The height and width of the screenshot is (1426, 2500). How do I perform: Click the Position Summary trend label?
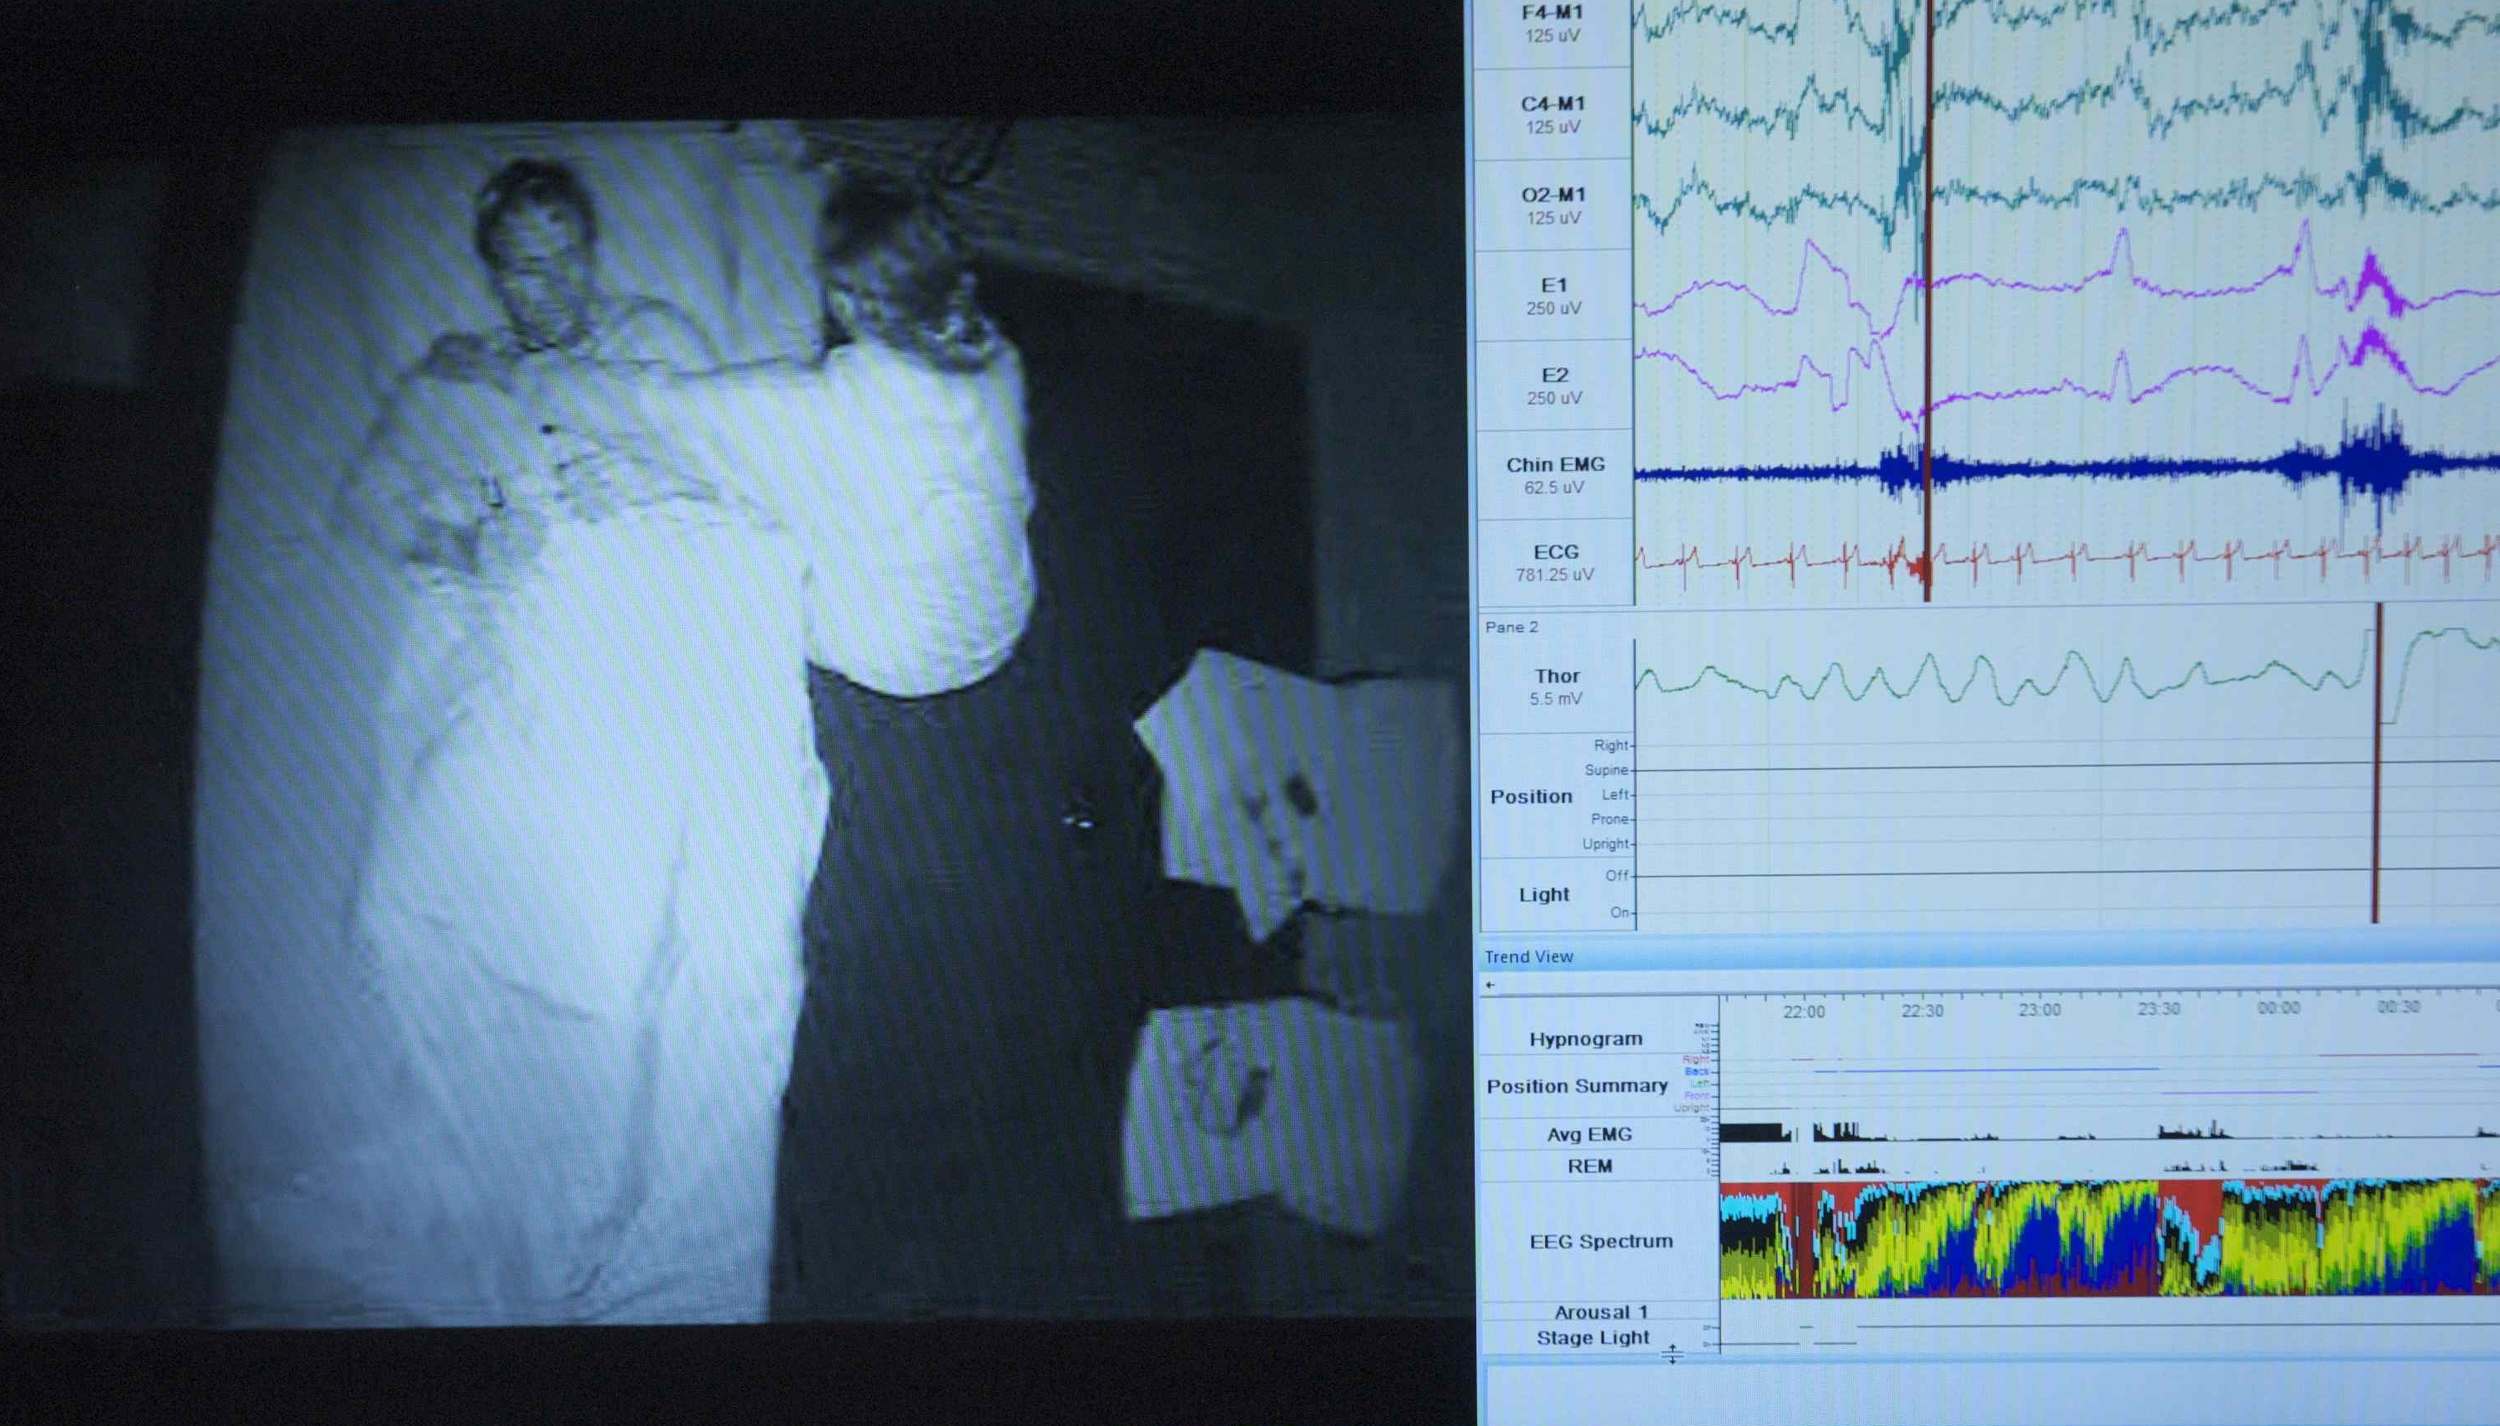point(1577,1086)
